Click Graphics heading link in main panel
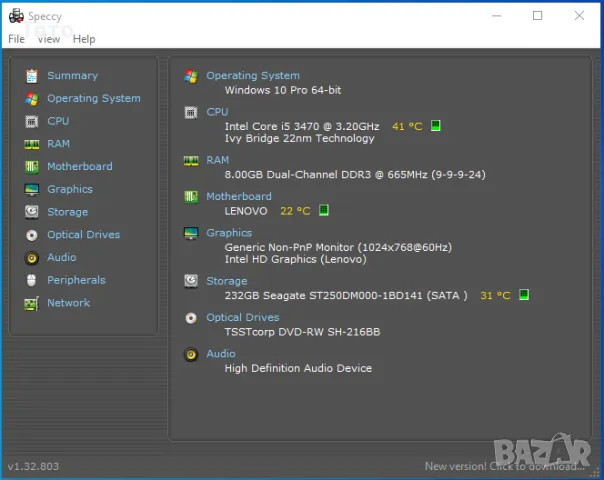The width and height of the screenshot is (604, 480). point(229,233)
